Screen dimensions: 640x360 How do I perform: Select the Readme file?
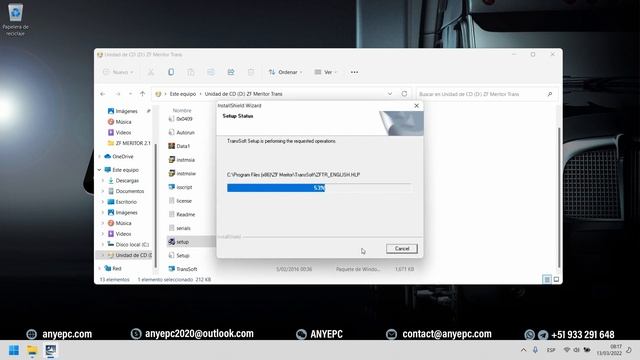click(x=185, y=214)
